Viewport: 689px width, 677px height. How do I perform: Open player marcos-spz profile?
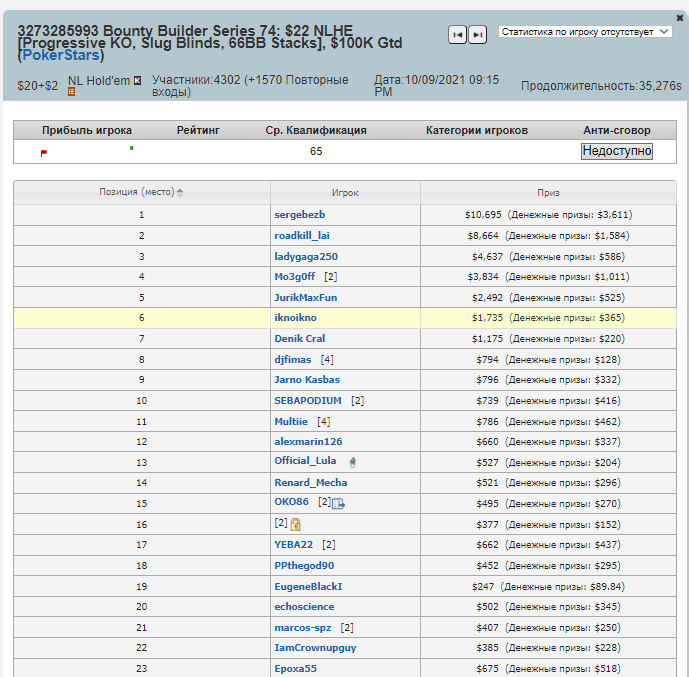[303, 628]
